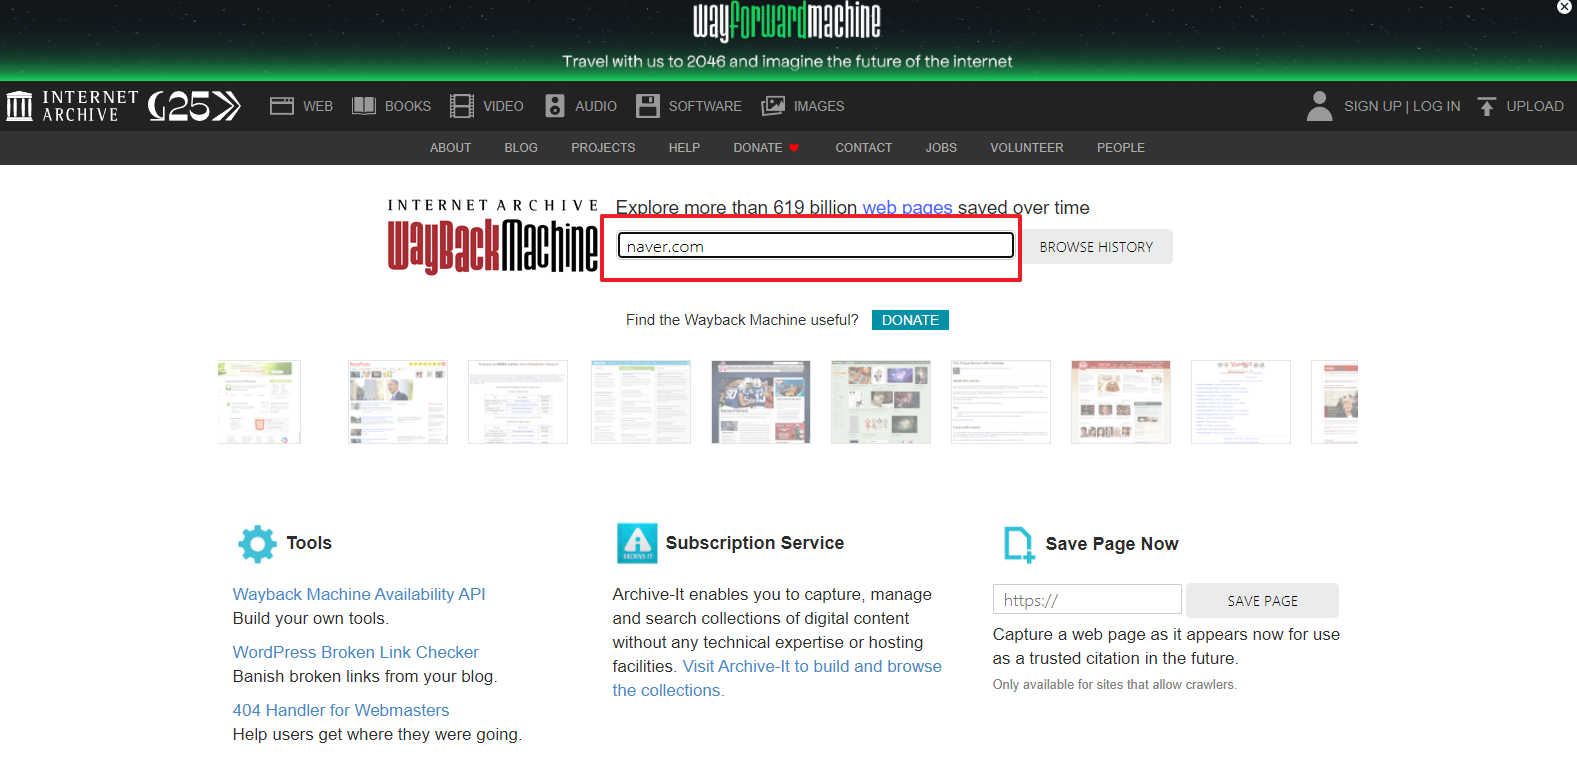This screenshot has height=774, width=1577.
Task: Open WordPress Broken Link Checker link
Action: pos(356,652)
